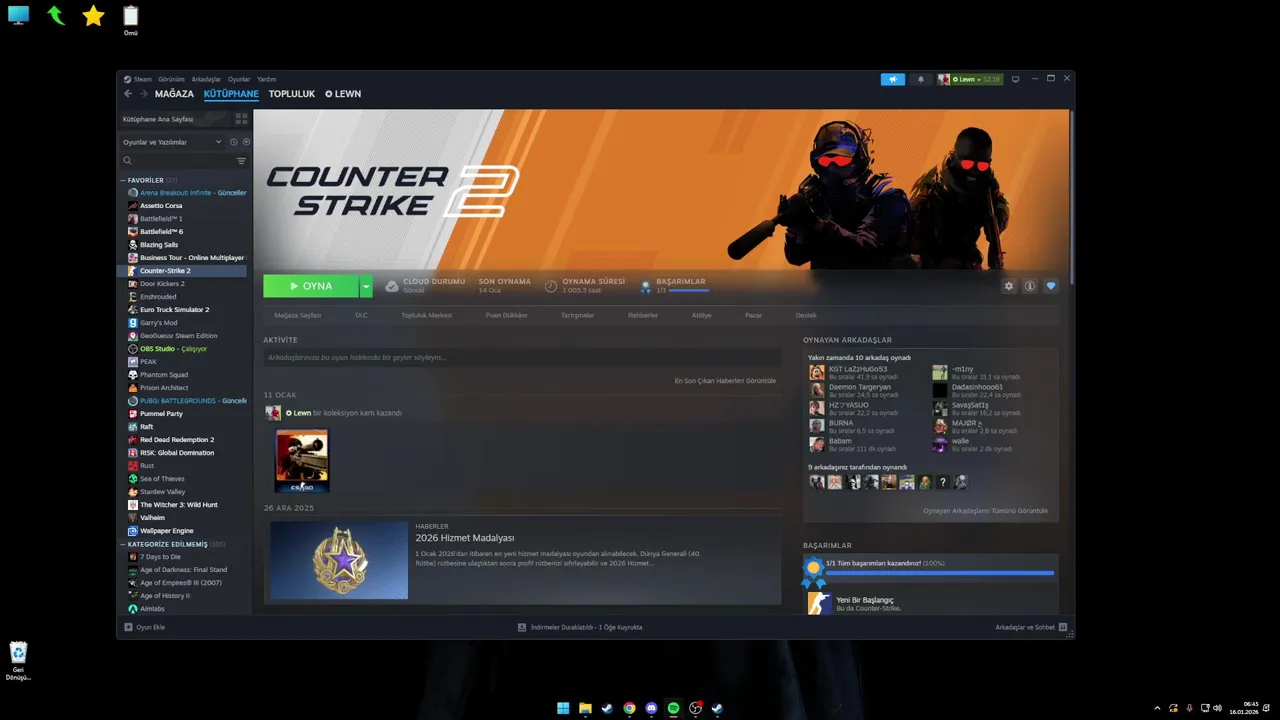
Task: Open Recycle Bin on the desktop
Action: (18, 661)
